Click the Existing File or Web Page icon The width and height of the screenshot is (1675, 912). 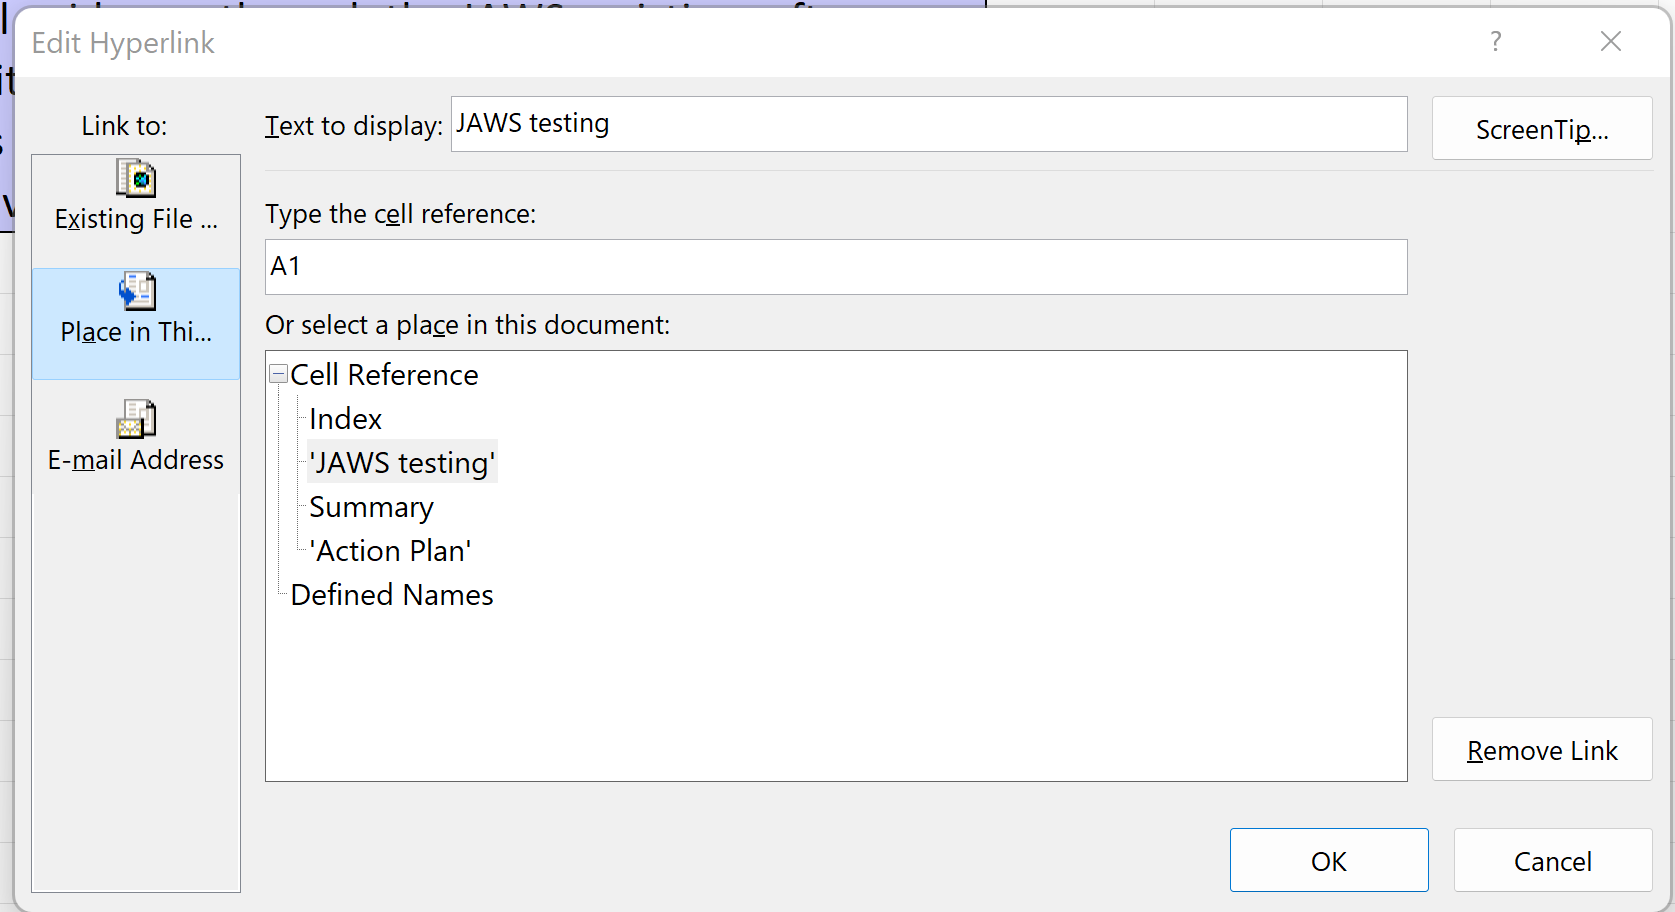tap(136, 179)
